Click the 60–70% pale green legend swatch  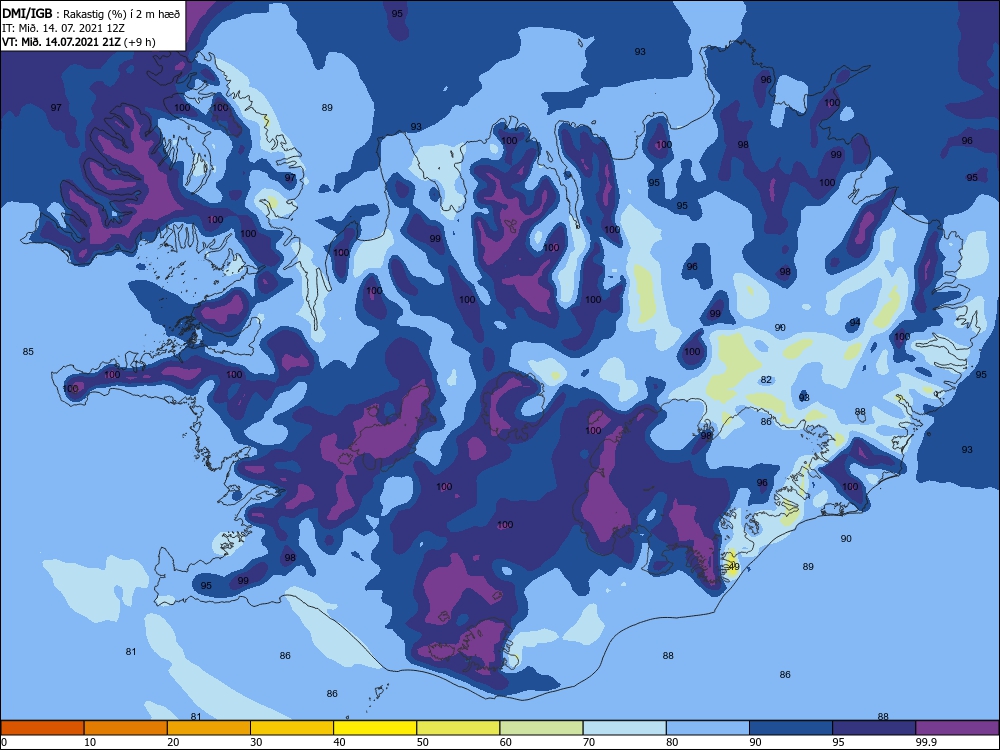tap(541, 728)
